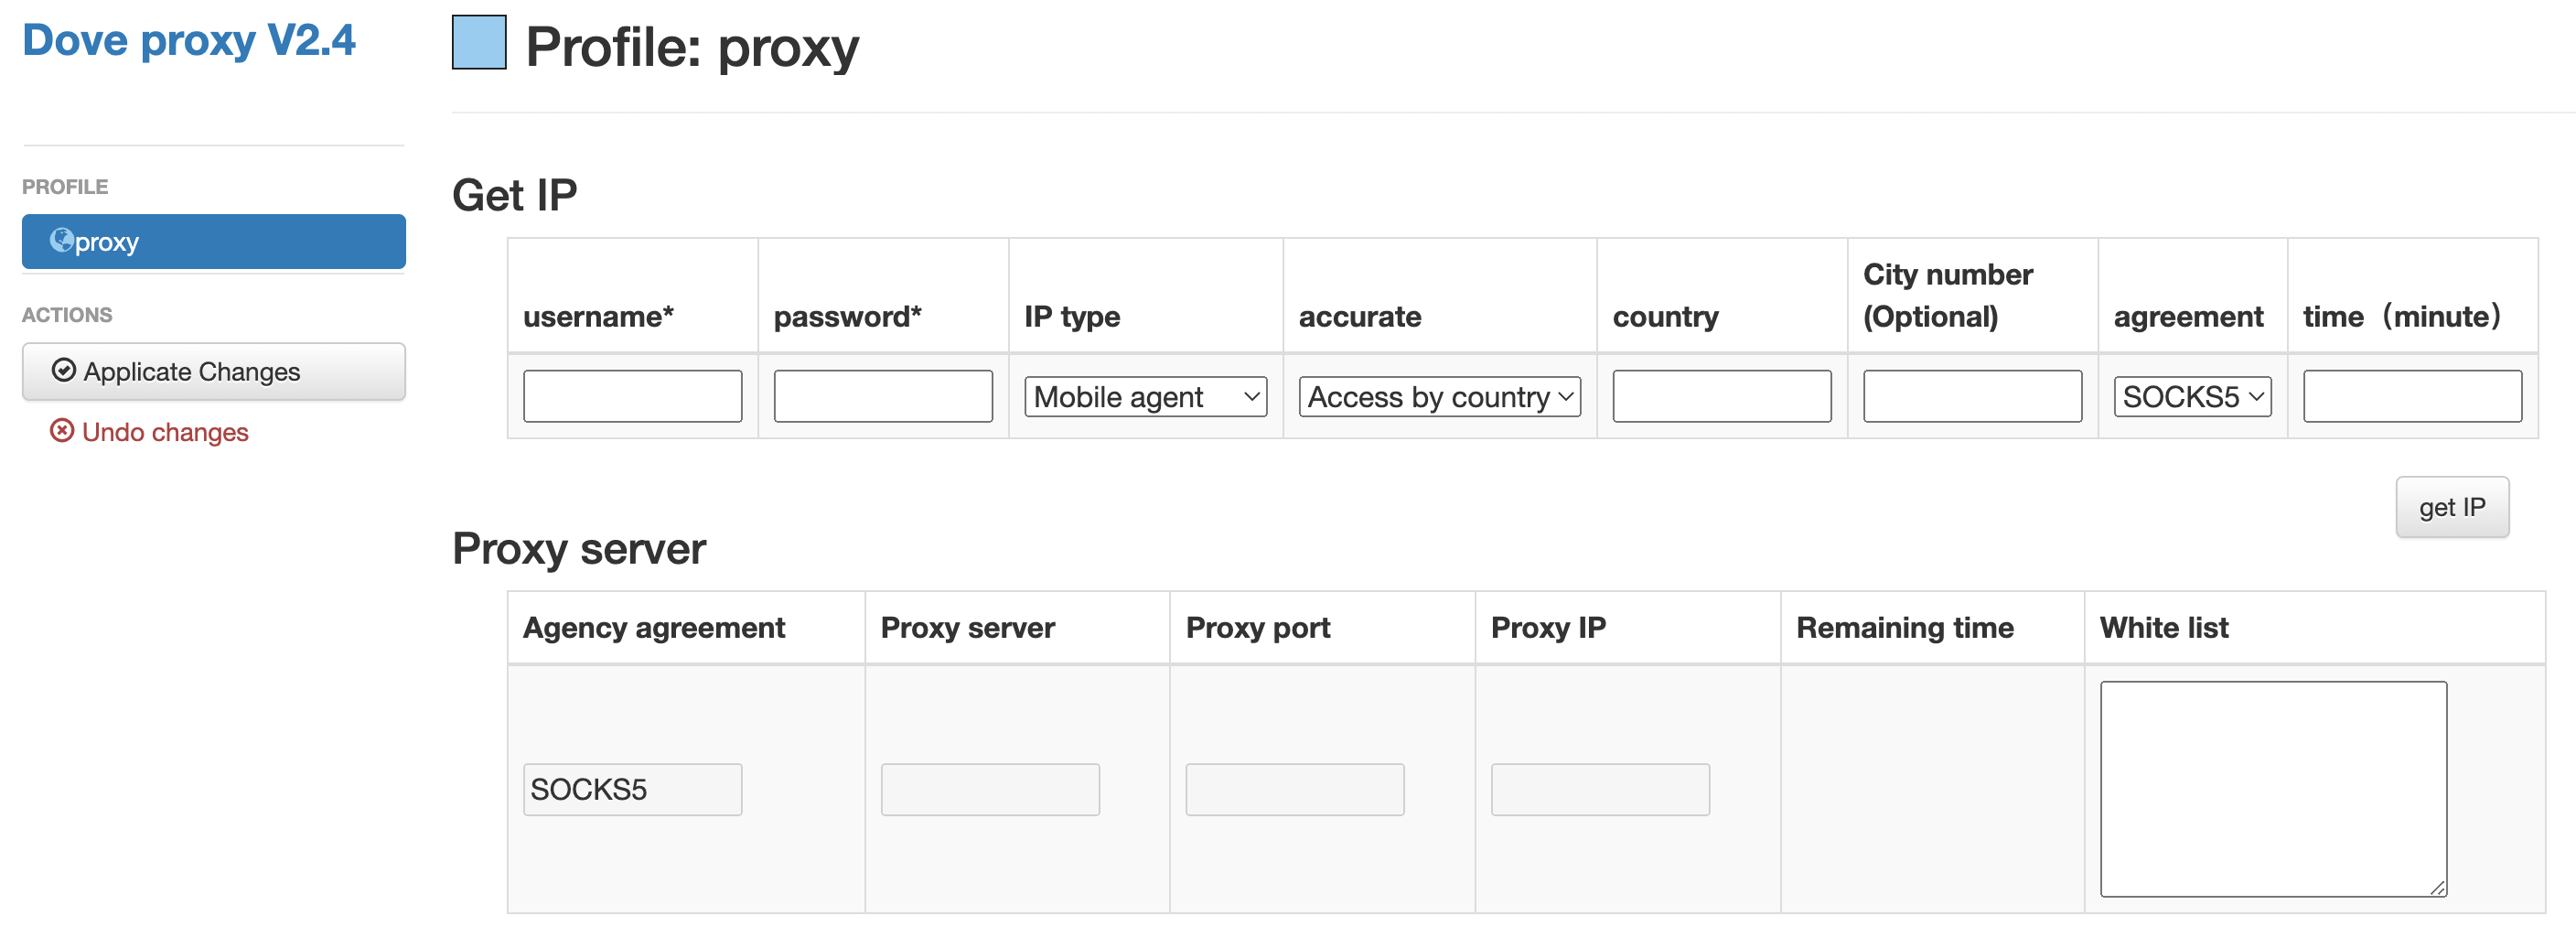Screen dimensions: 2576x948
Task: Click the red X icon beside Undo changes
Action: (x=62, y=431)
